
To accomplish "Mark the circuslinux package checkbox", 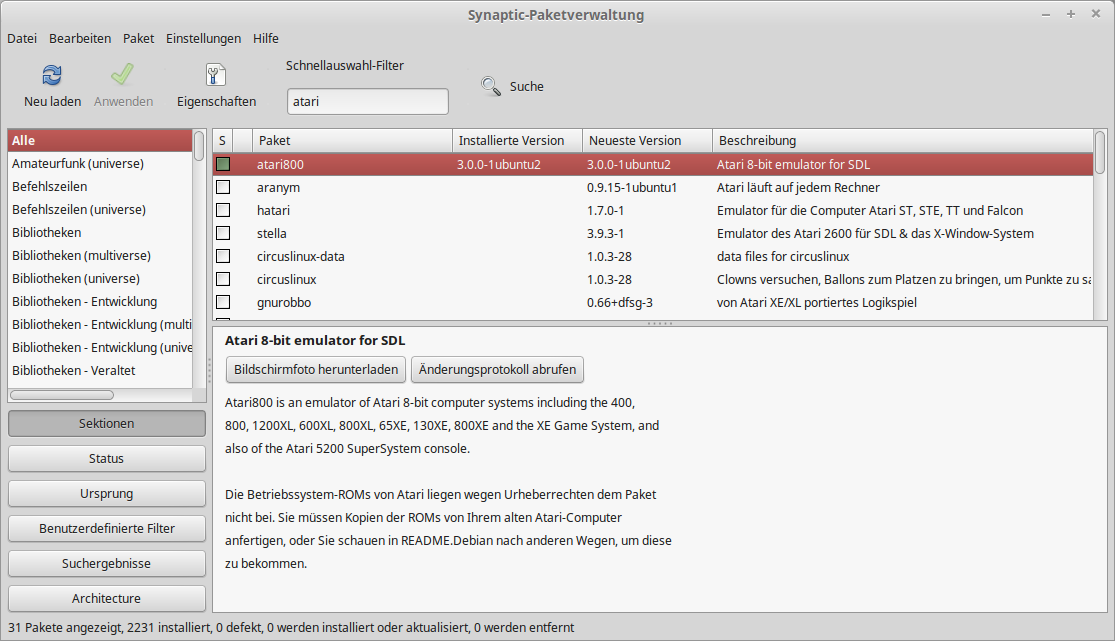I will coord(223,279).
